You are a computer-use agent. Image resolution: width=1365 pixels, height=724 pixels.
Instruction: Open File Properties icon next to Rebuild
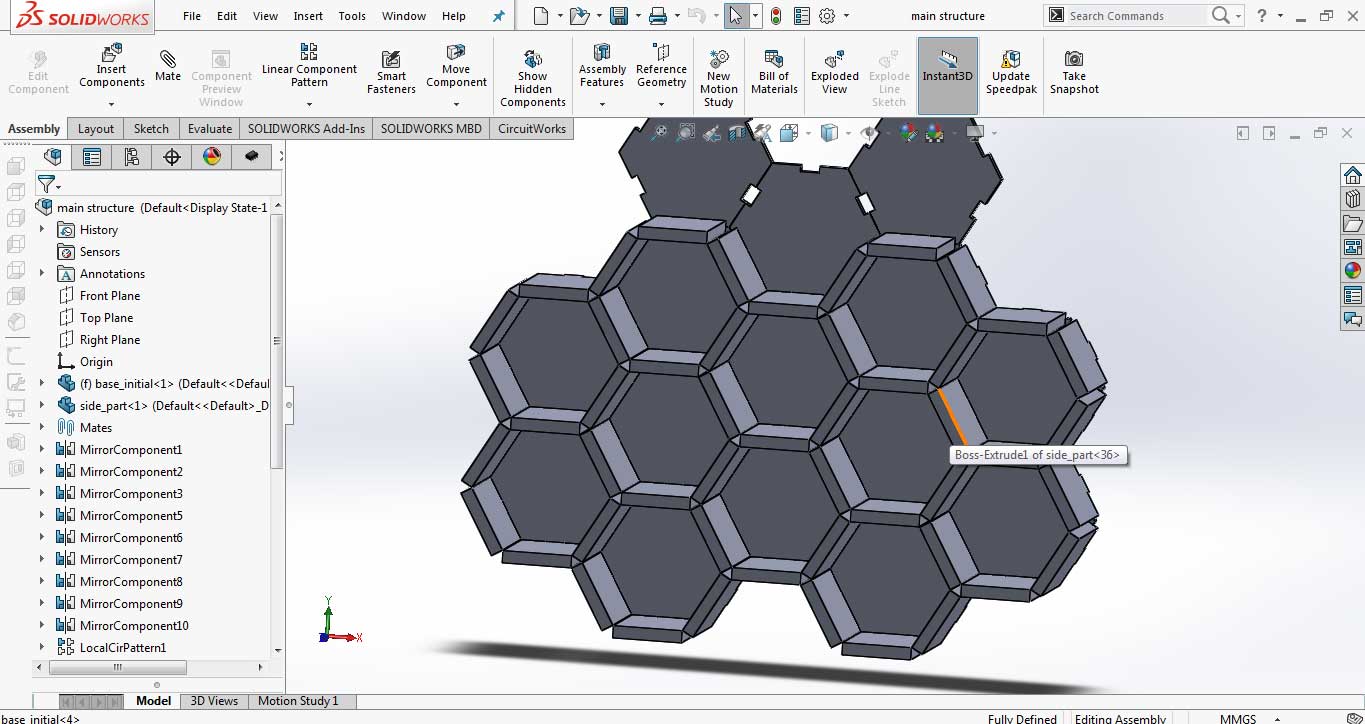pyautogui.click(x=801, y=16)
